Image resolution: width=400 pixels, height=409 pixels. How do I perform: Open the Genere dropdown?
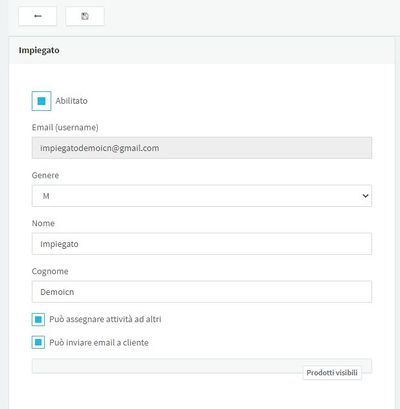(202, 196)
